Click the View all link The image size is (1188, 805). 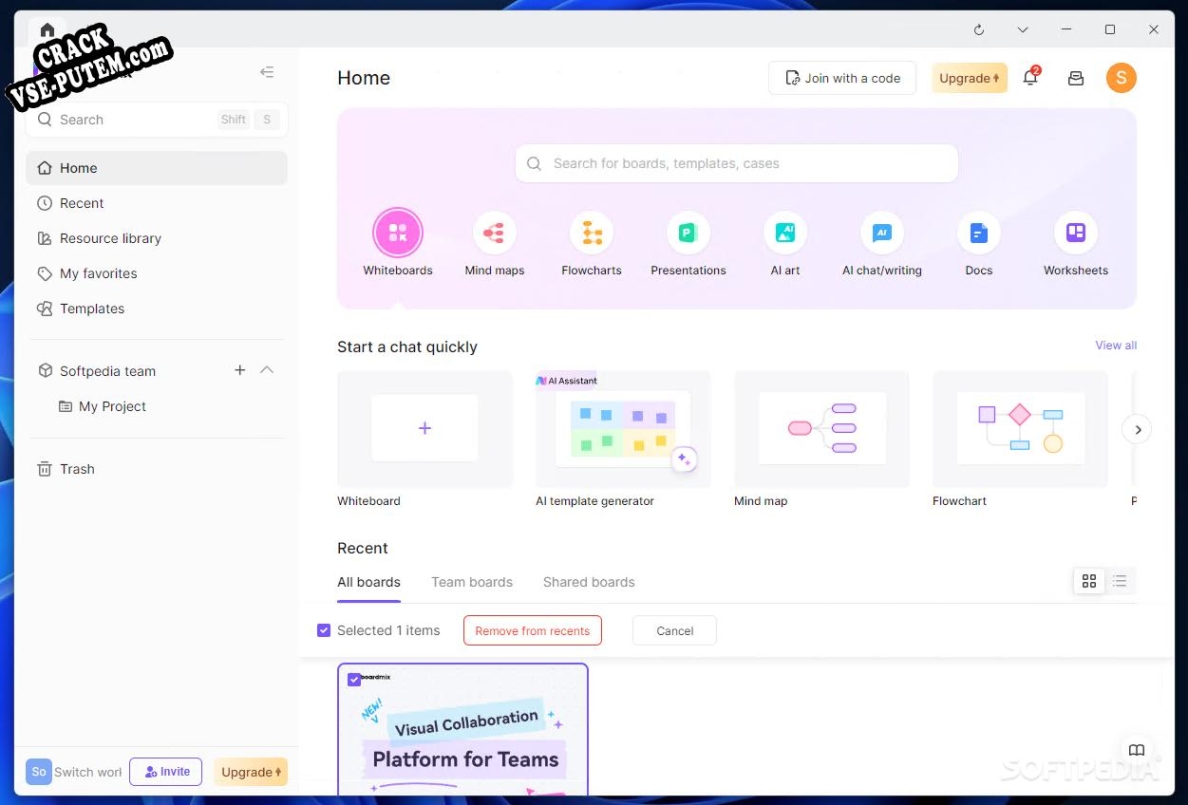1115,345
